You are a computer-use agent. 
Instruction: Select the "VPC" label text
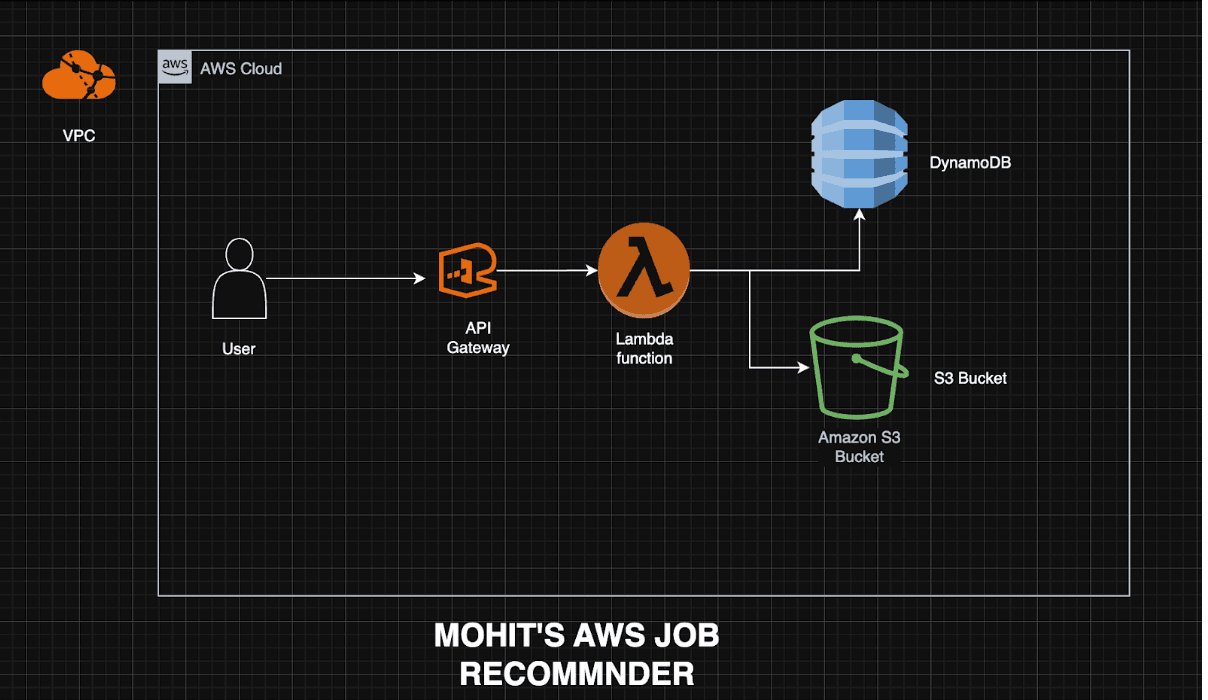point(79,135)
